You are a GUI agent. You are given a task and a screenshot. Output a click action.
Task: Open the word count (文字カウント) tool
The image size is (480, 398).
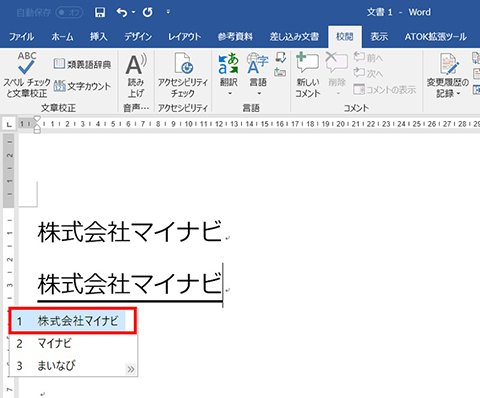82,86
